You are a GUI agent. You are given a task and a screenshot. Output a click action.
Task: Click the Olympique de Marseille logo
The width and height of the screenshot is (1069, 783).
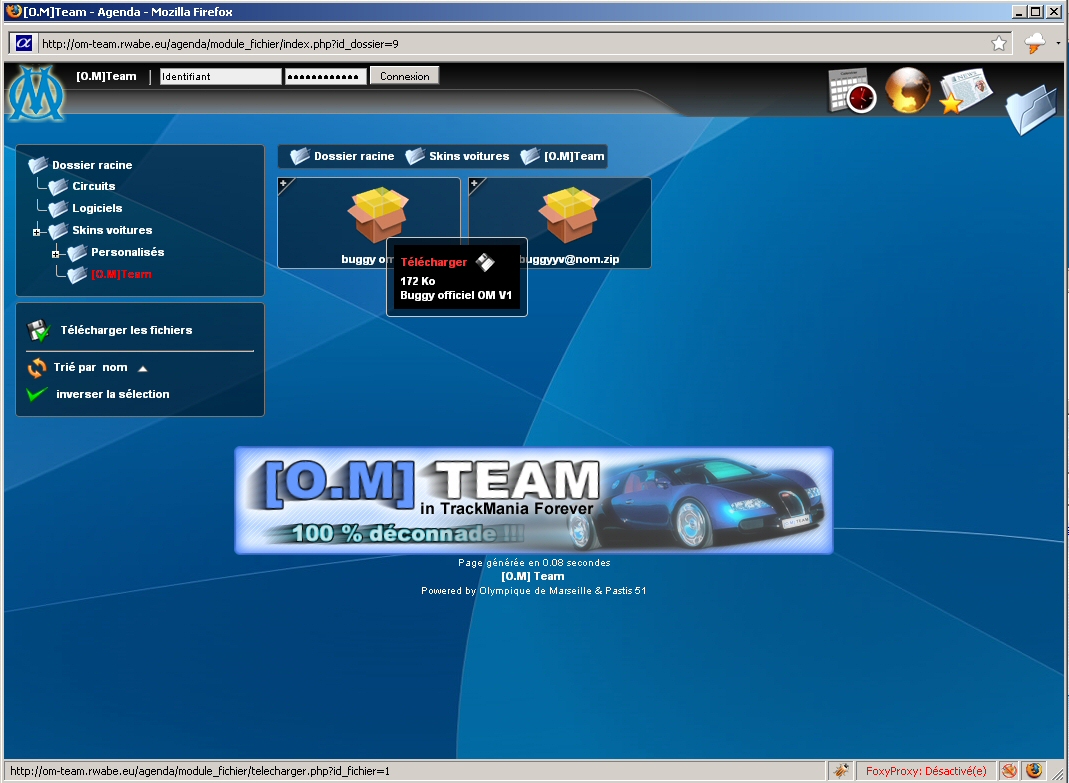pyautogui.click(x=35, y=93)
